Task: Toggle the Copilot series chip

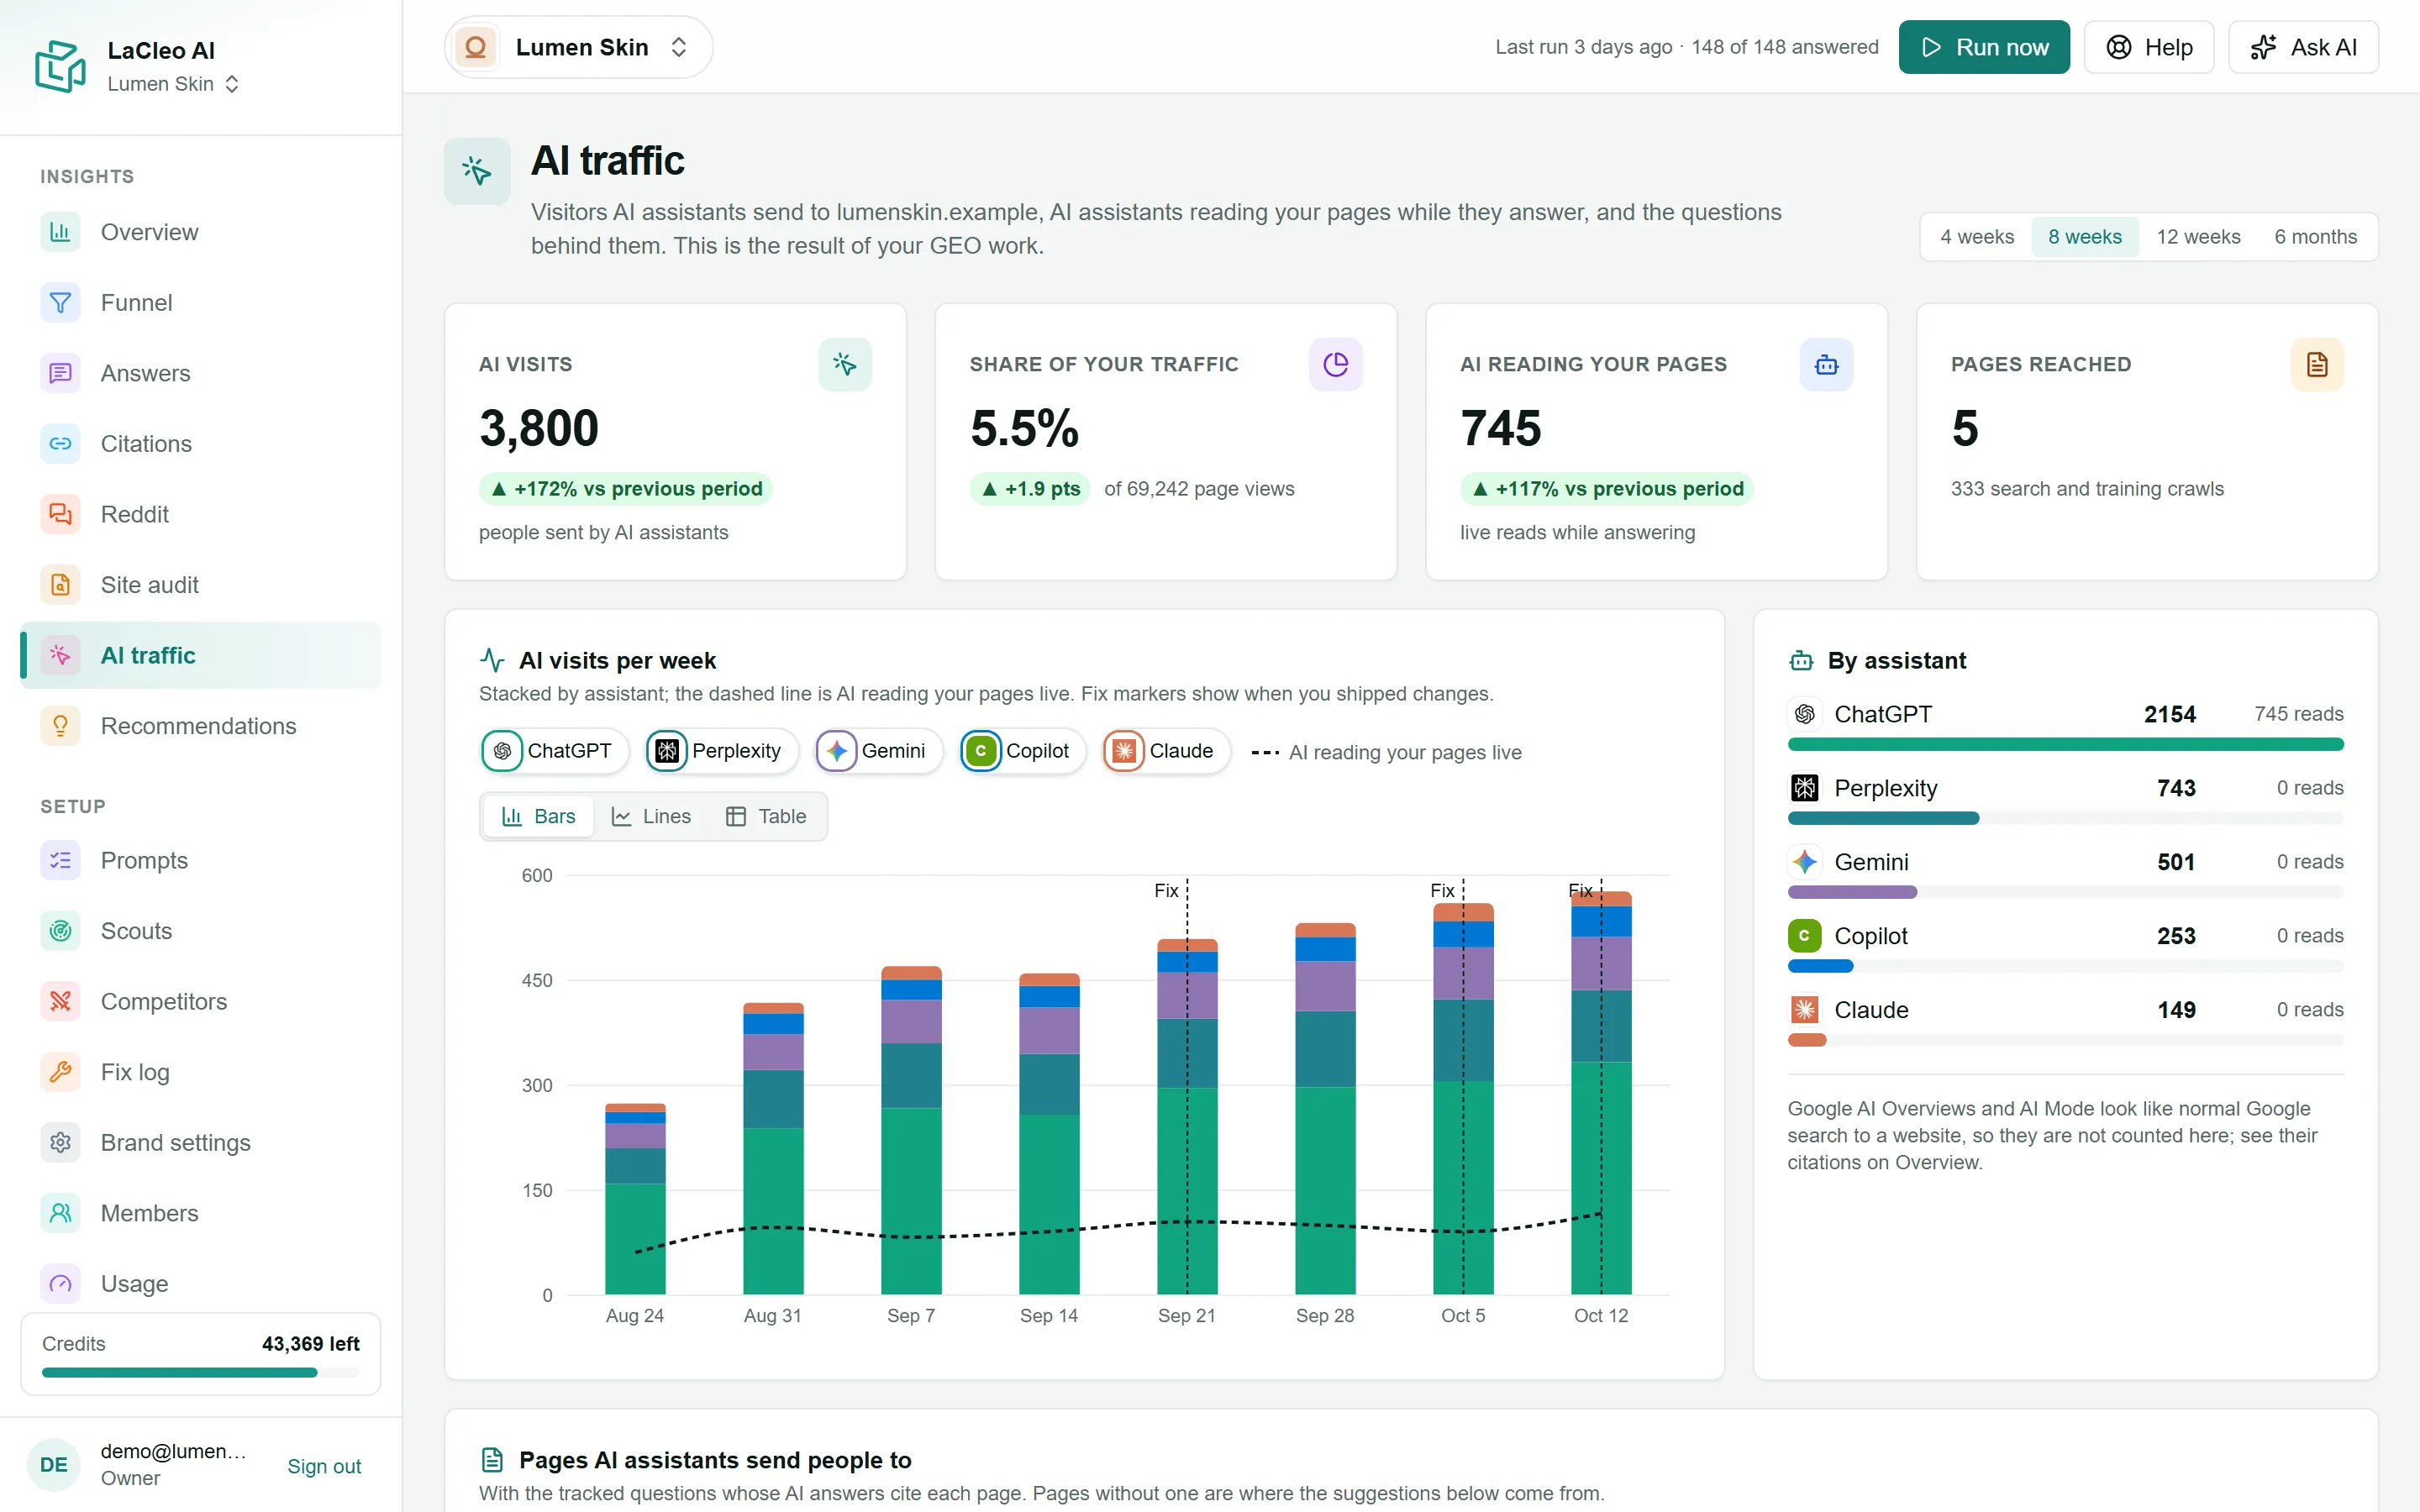Action: (1022, 751)
